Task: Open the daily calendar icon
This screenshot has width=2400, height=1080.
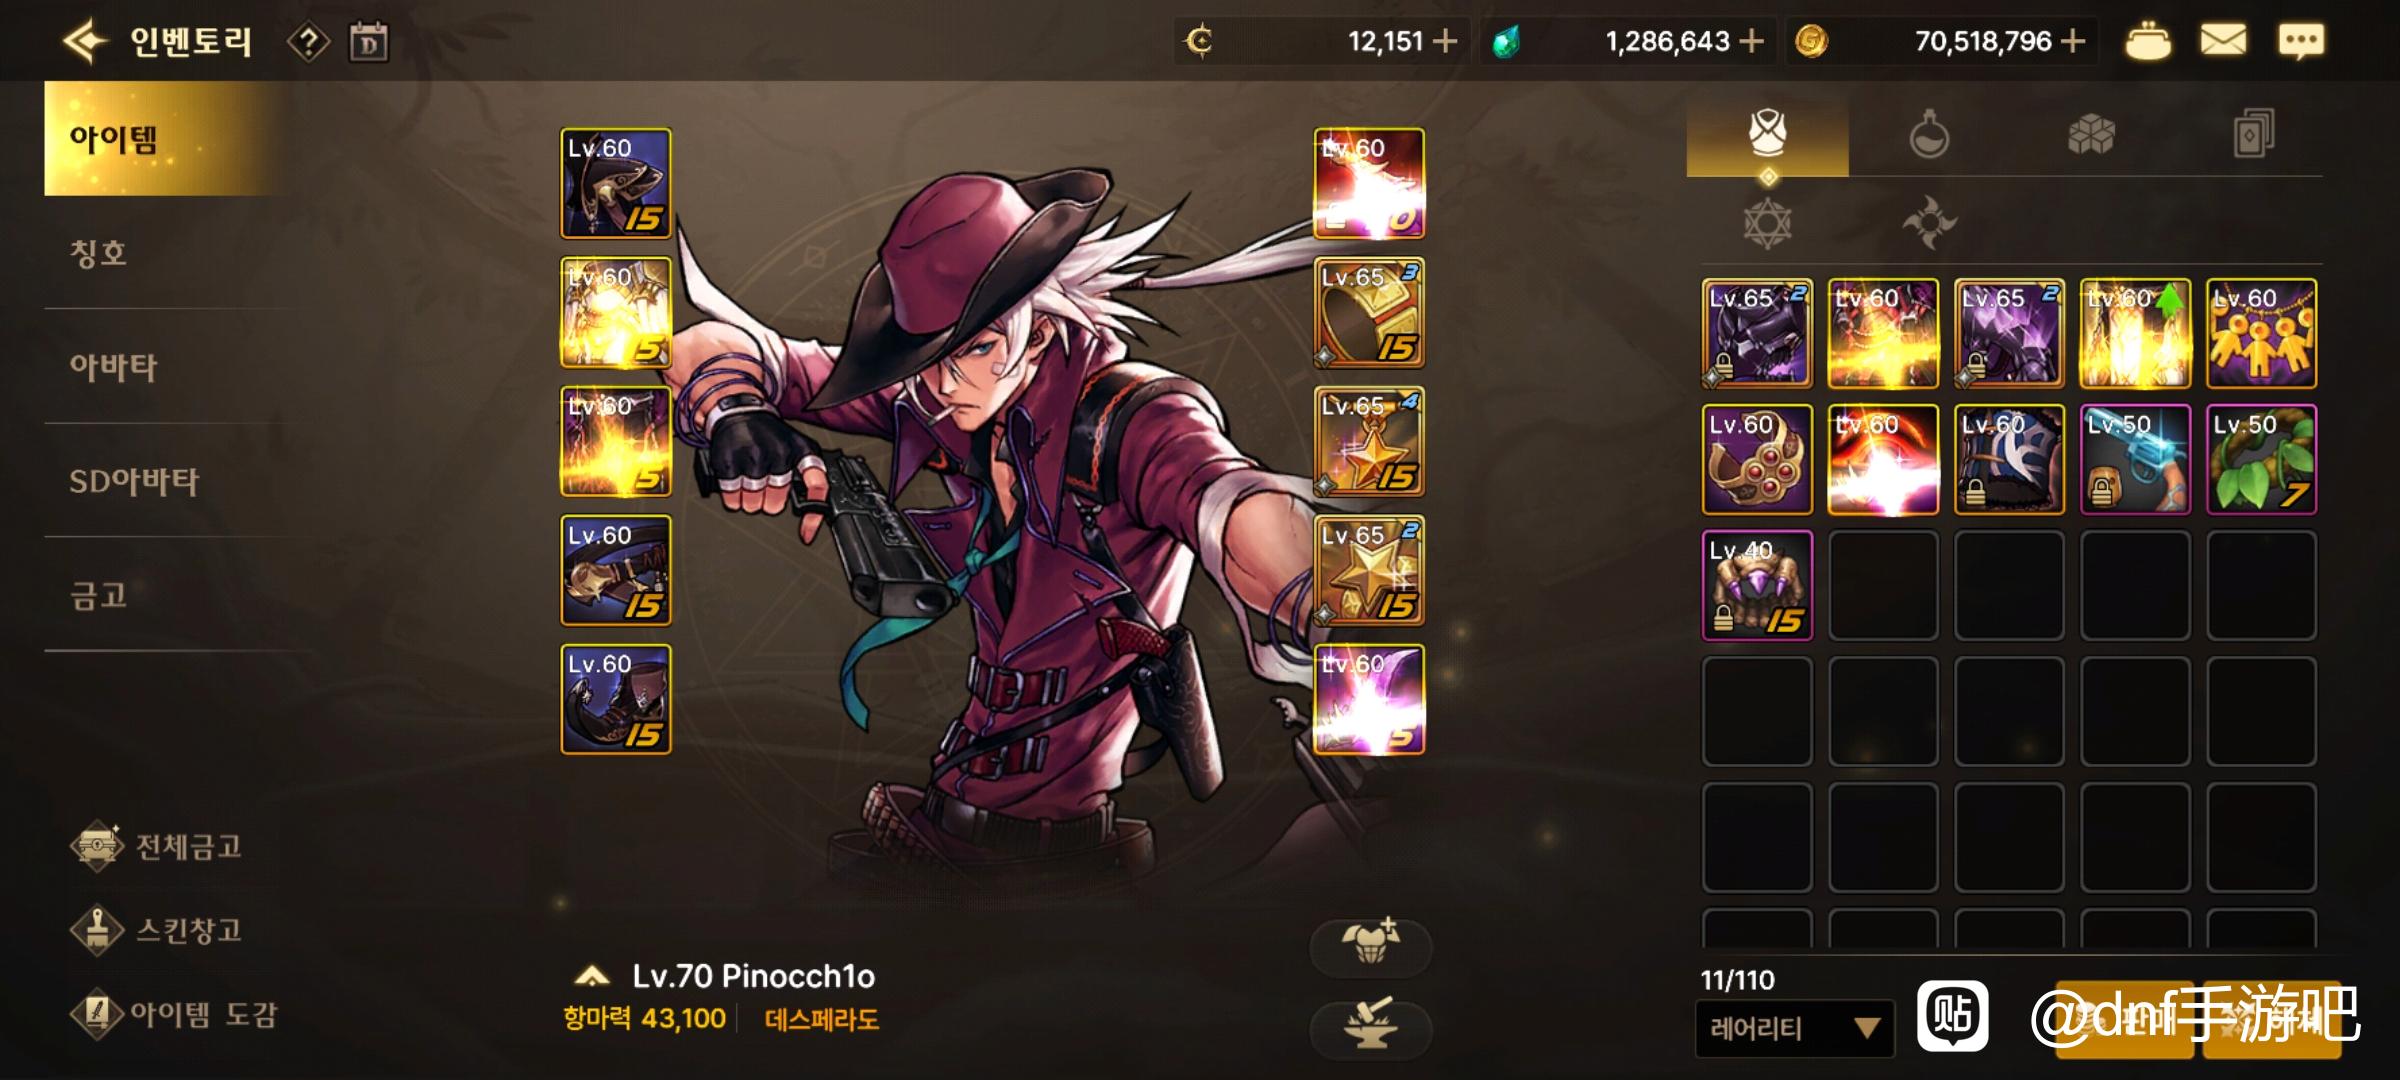Action: point(368,42)
